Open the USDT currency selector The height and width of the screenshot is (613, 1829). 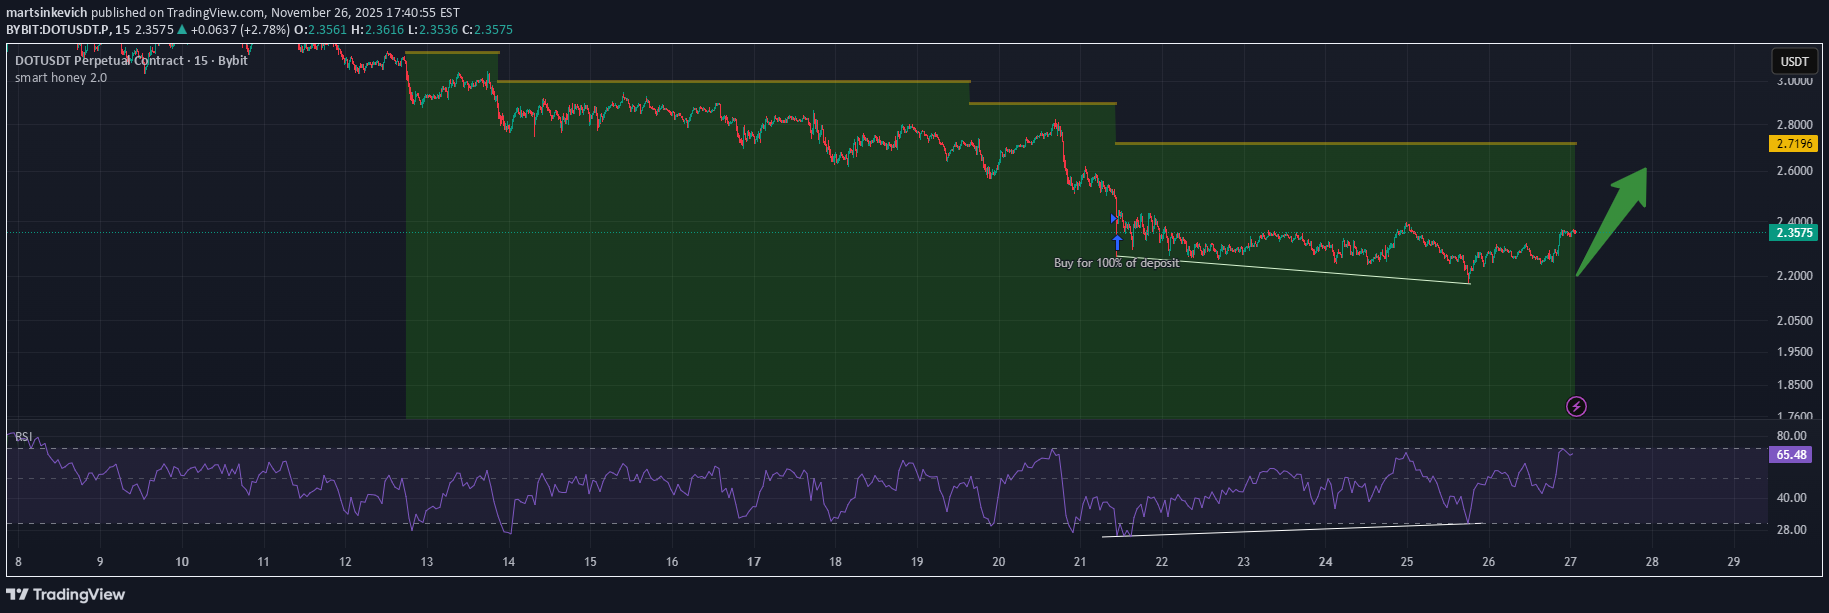click(x=1794, y=61)
